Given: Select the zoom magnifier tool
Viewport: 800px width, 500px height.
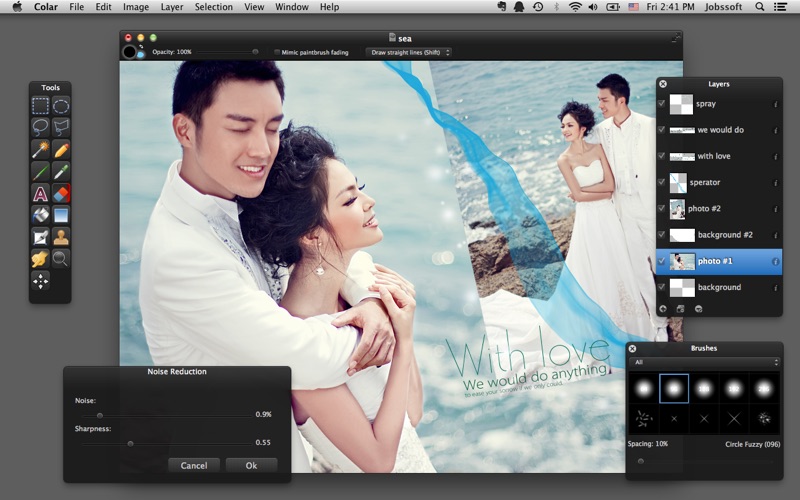Looking at the screenshot, I should click(x=61, y=259).
